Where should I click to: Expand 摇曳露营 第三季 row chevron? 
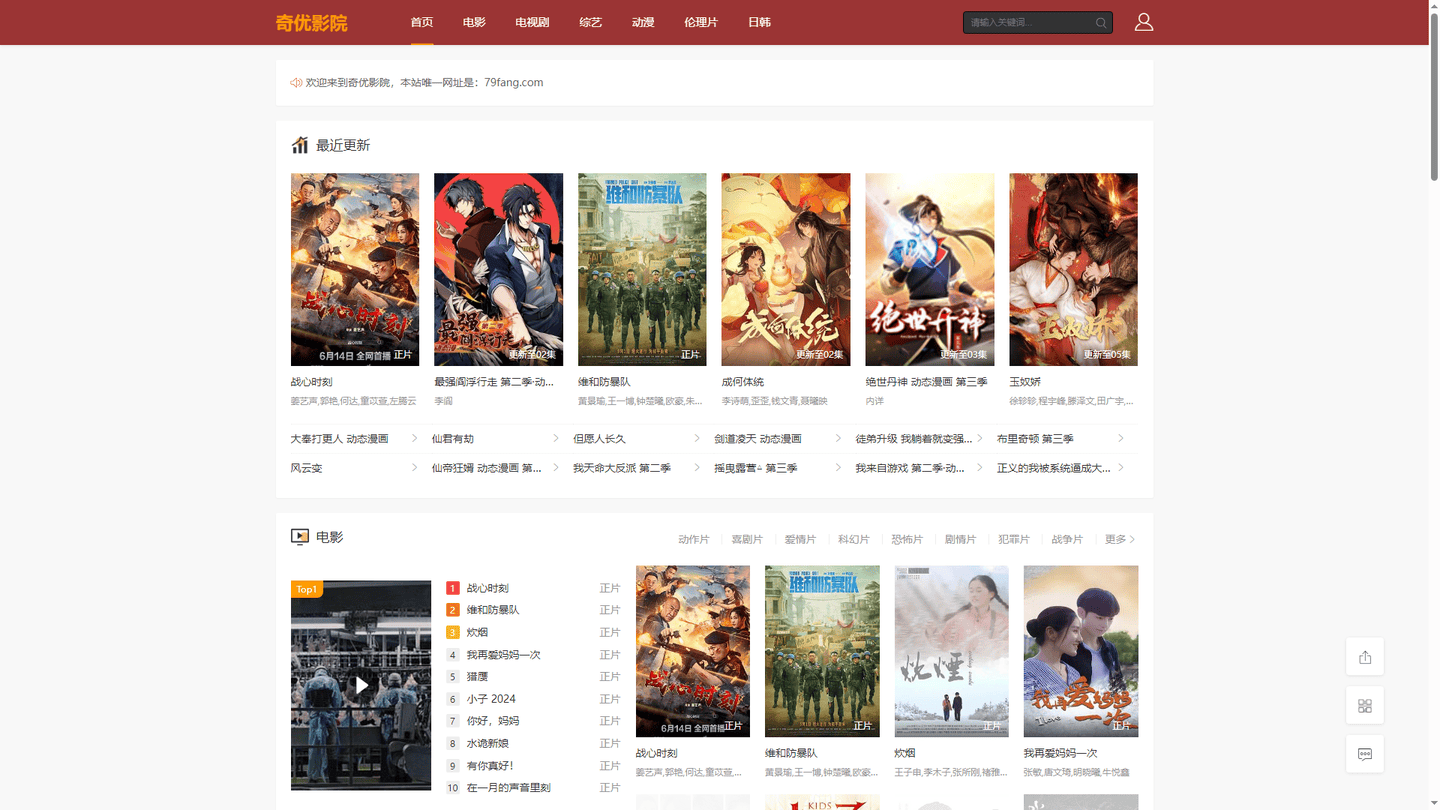(838, 467)
